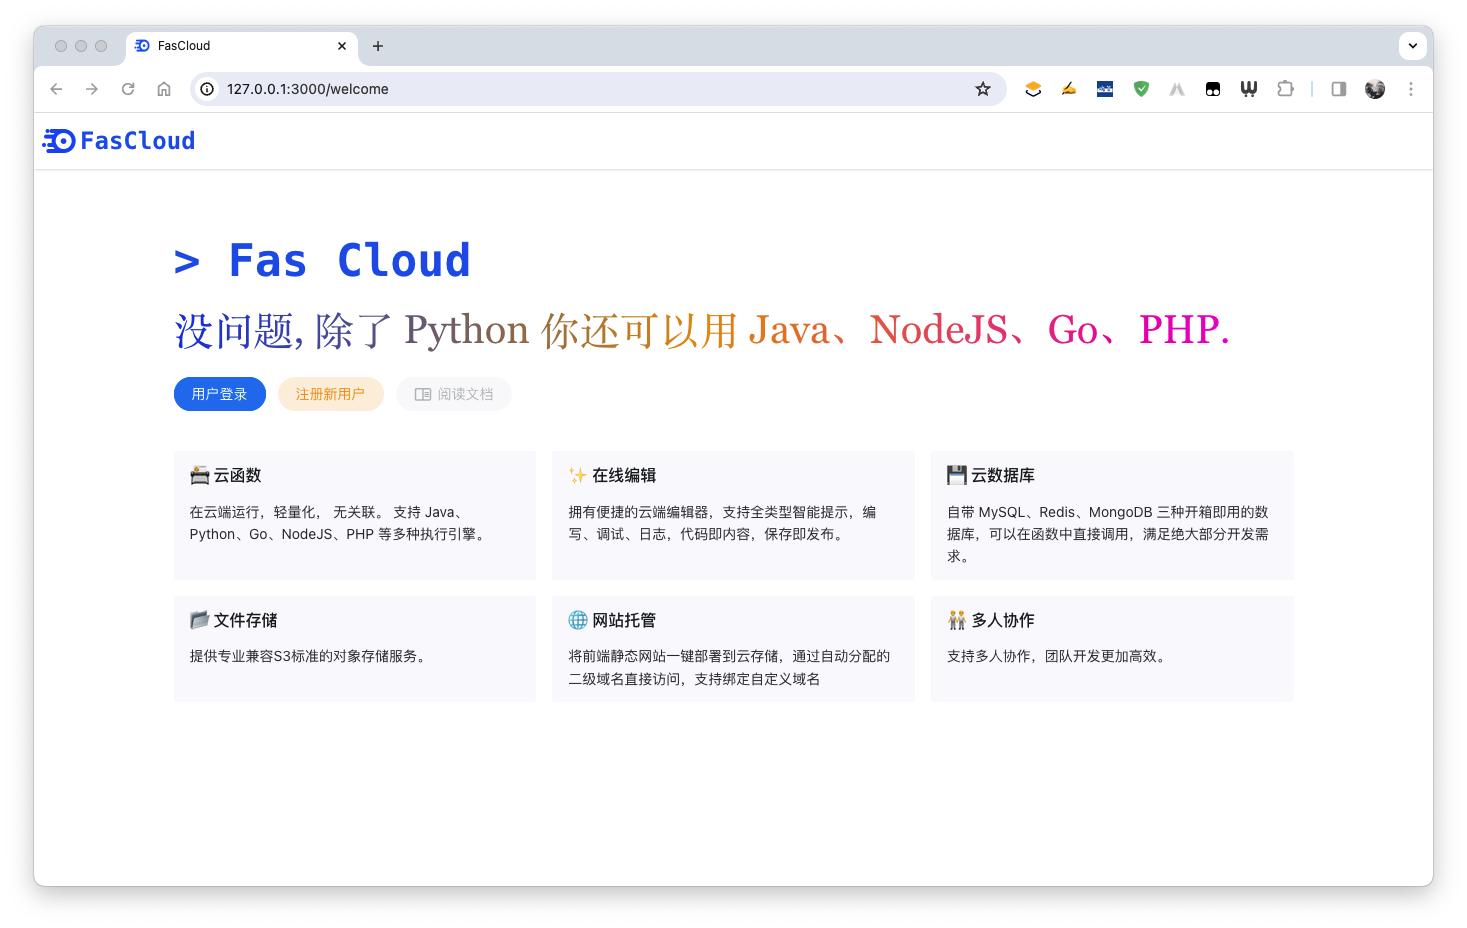The image size is (1467, 928).
Task: Click the 云数据库 card title
Action: (x=1003, y=475)
